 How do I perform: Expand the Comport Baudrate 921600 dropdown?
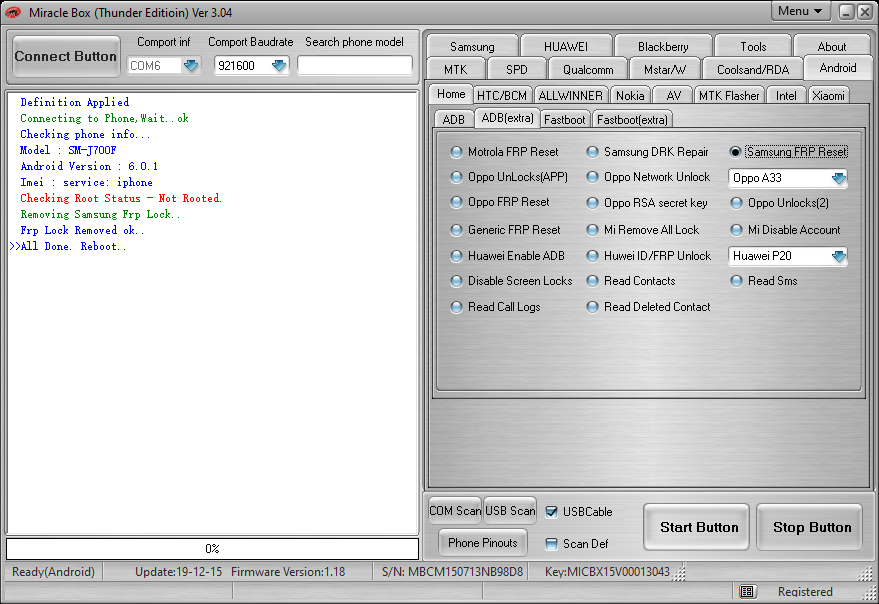tap(279, 66)
